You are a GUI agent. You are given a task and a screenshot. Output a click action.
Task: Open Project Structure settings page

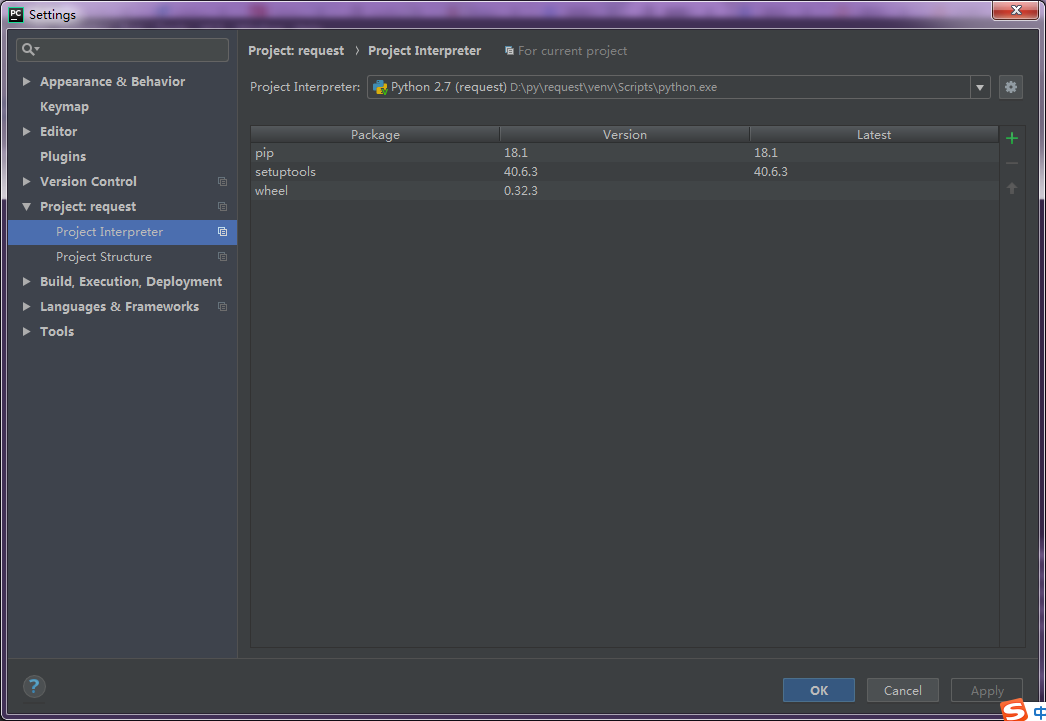pos(103,257)
